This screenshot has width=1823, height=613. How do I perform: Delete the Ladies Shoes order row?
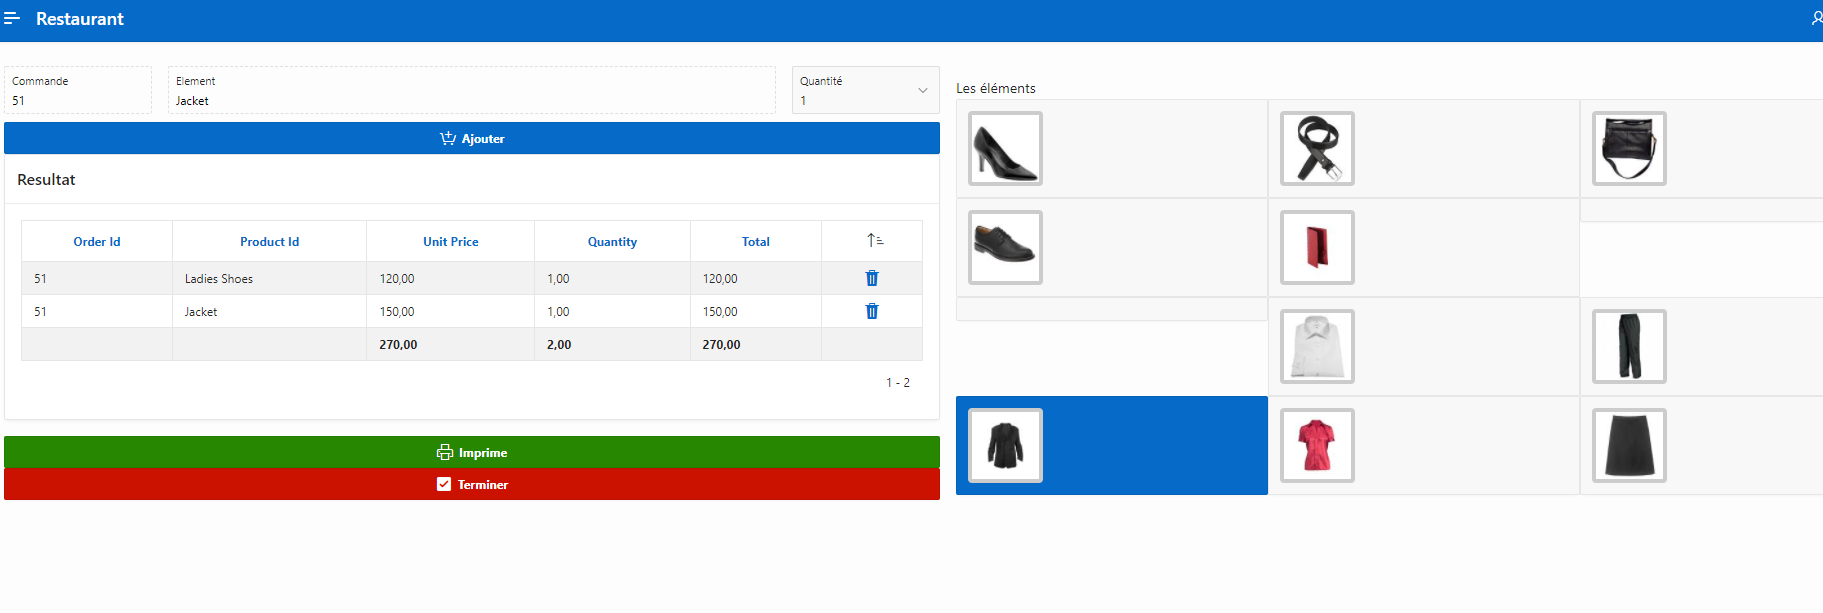tap(871, 279)
